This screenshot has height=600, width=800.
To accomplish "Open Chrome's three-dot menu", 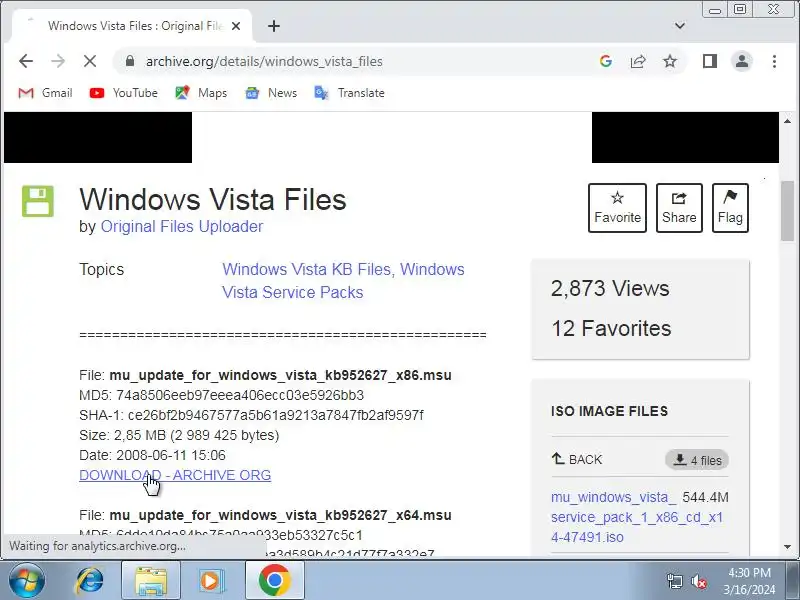I will [x=774, y=61].
